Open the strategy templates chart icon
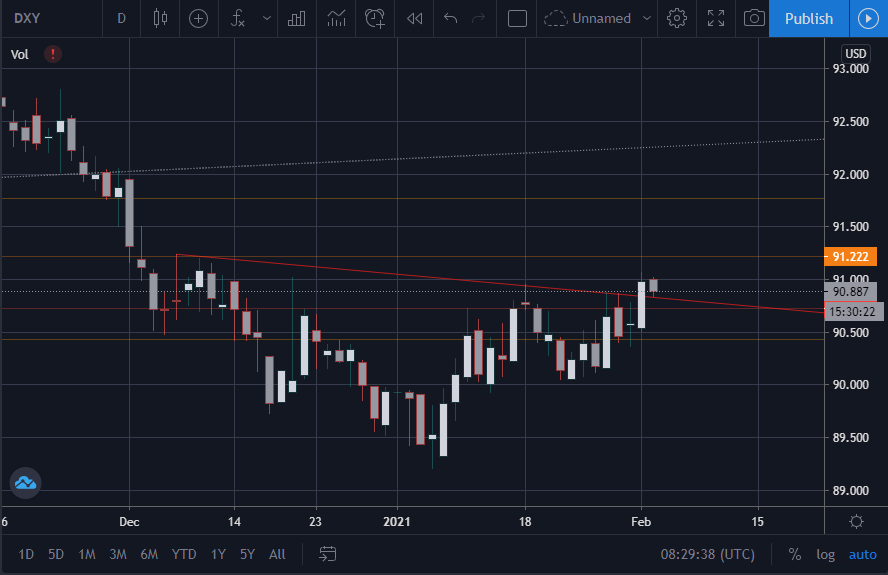 [x=336, y=18]
